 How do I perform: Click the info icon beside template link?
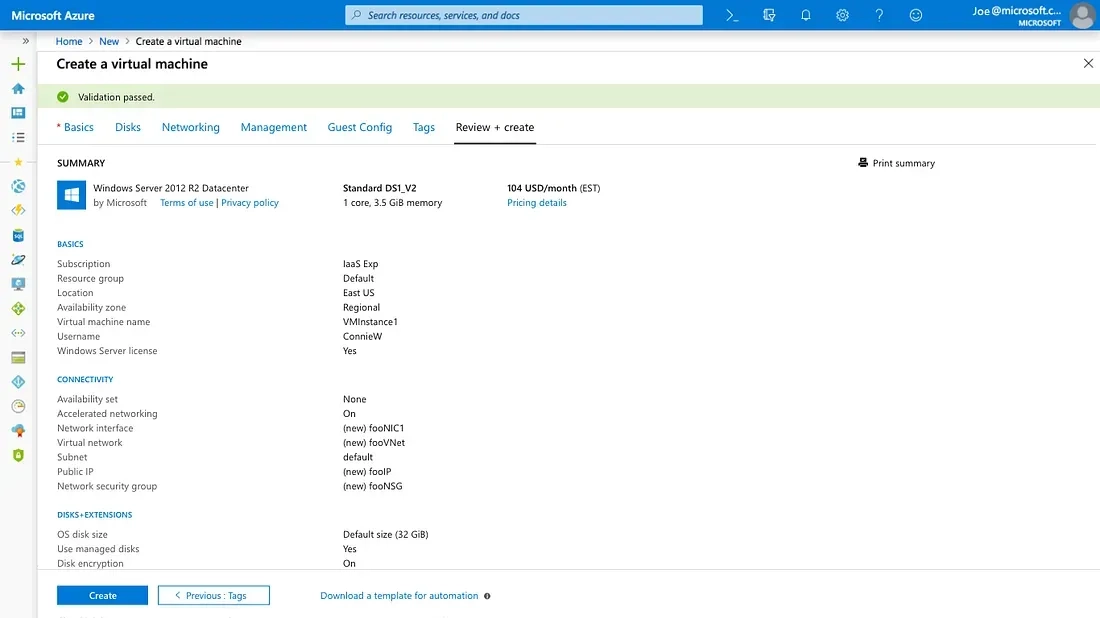[x=487, y=596]
